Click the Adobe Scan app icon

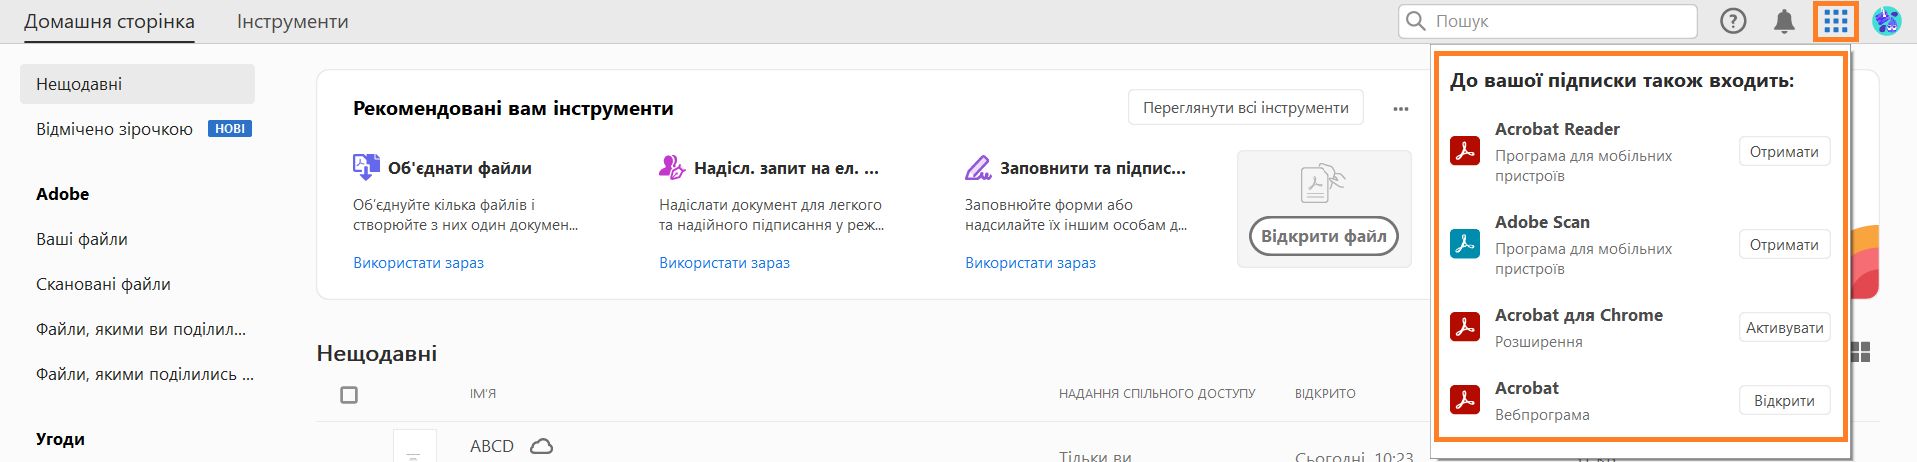[x=1465, y=244]
